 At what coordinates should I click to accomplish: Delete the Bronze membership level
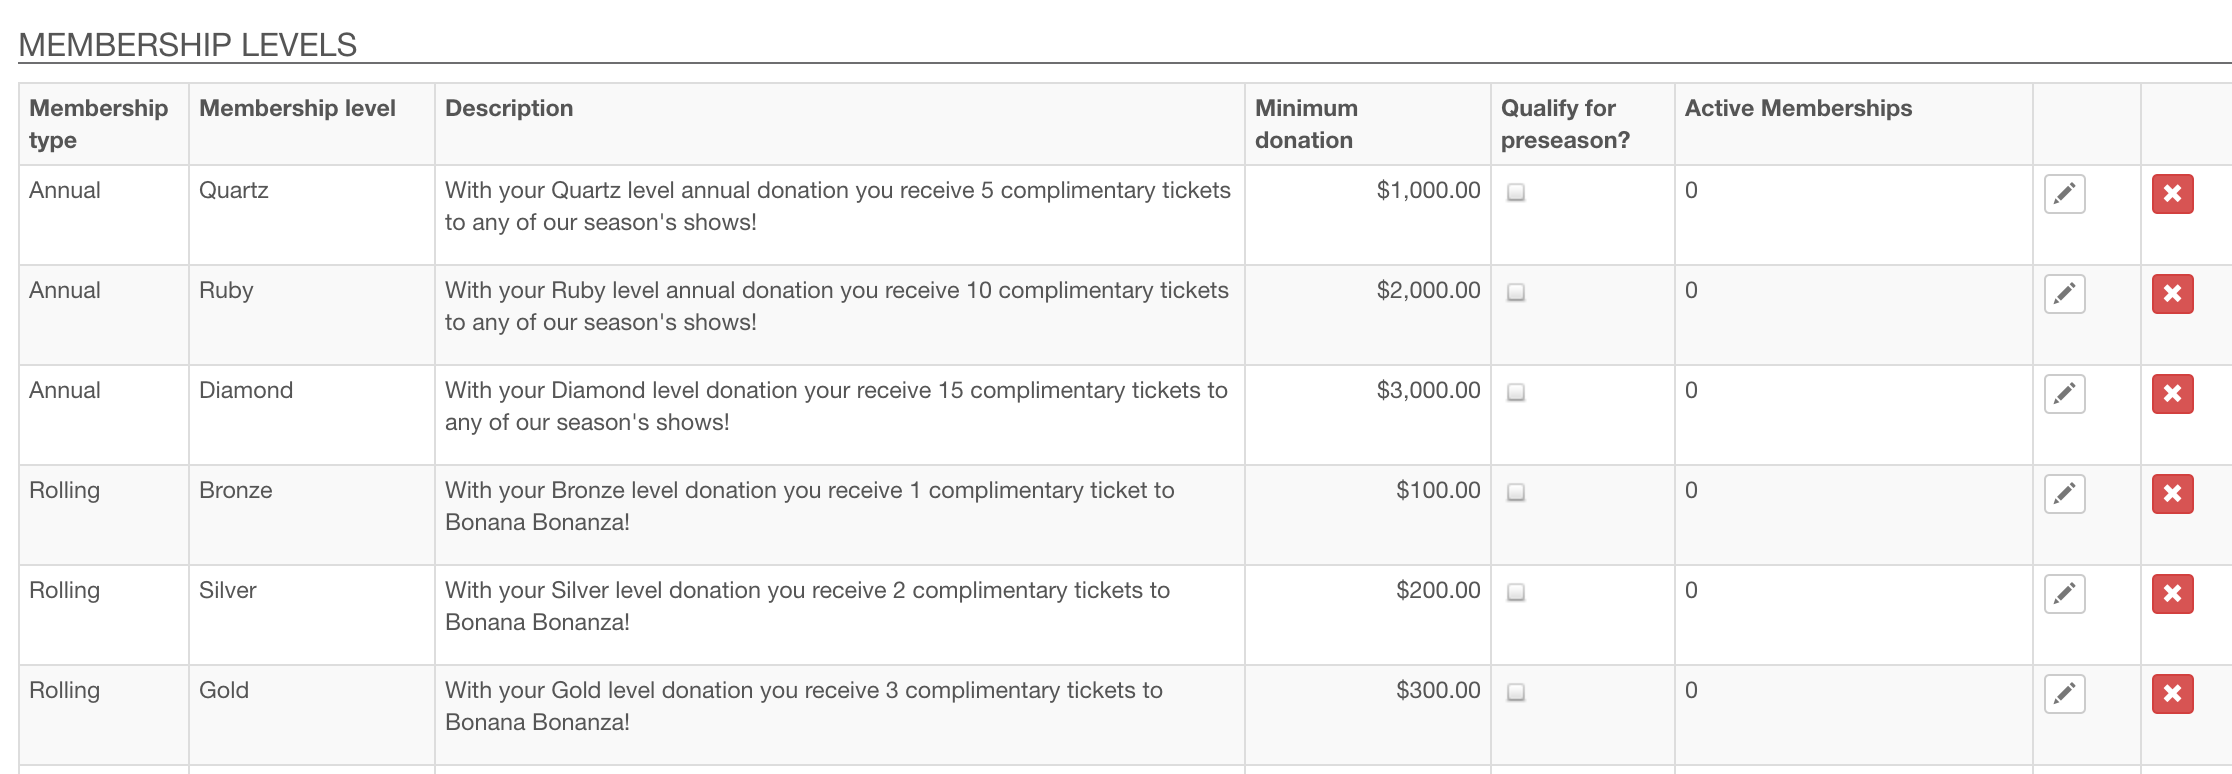(2172, 494)
